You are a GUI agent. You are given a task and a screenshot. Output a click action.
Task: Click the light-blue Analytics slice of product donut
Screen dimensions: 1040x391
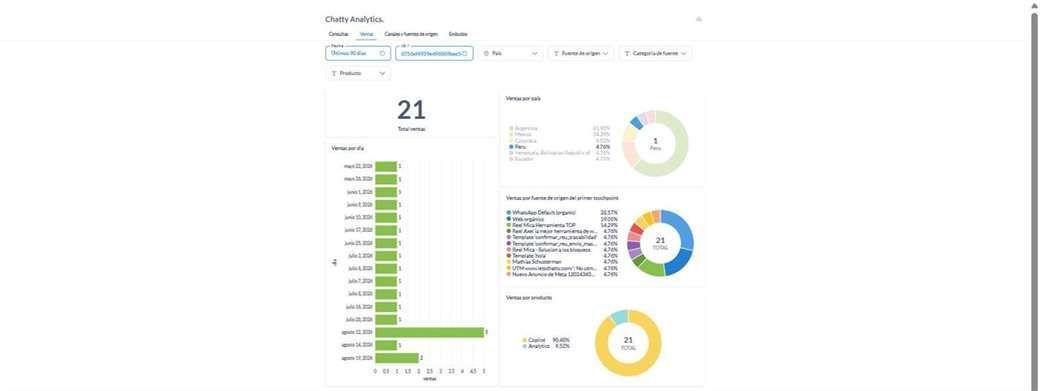pos(619,317)
